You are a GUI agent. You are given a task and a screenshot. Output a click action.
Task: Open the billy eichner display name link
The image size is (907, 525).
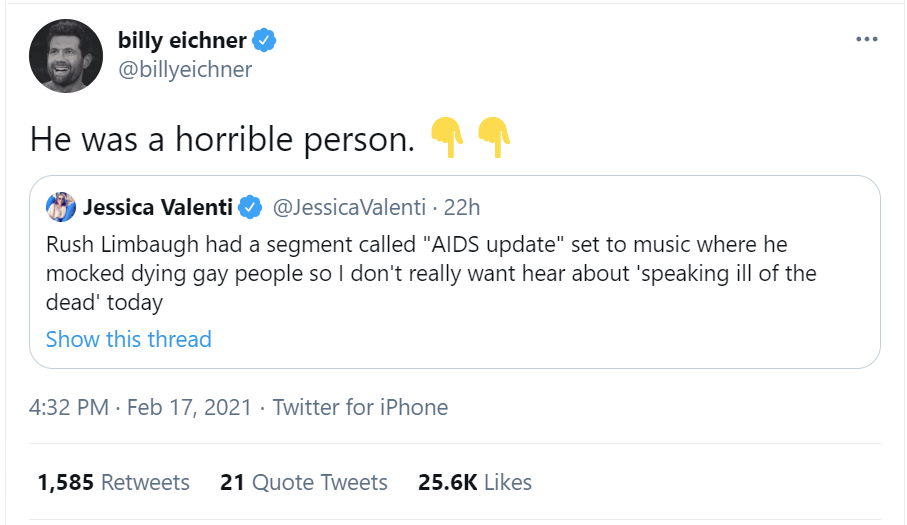coord(182,41)
